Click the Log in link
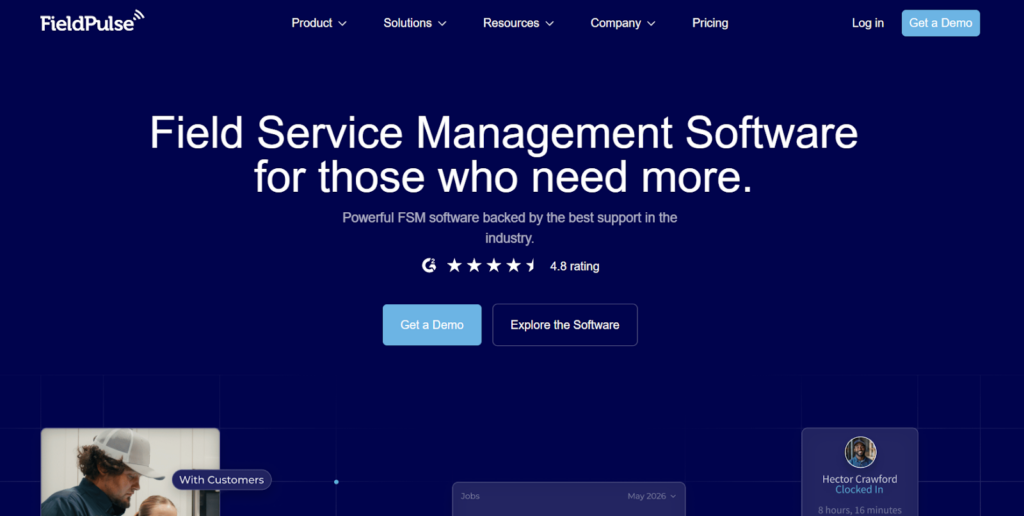Screen dimensions: 1024x516 click(x=867, y=23)
